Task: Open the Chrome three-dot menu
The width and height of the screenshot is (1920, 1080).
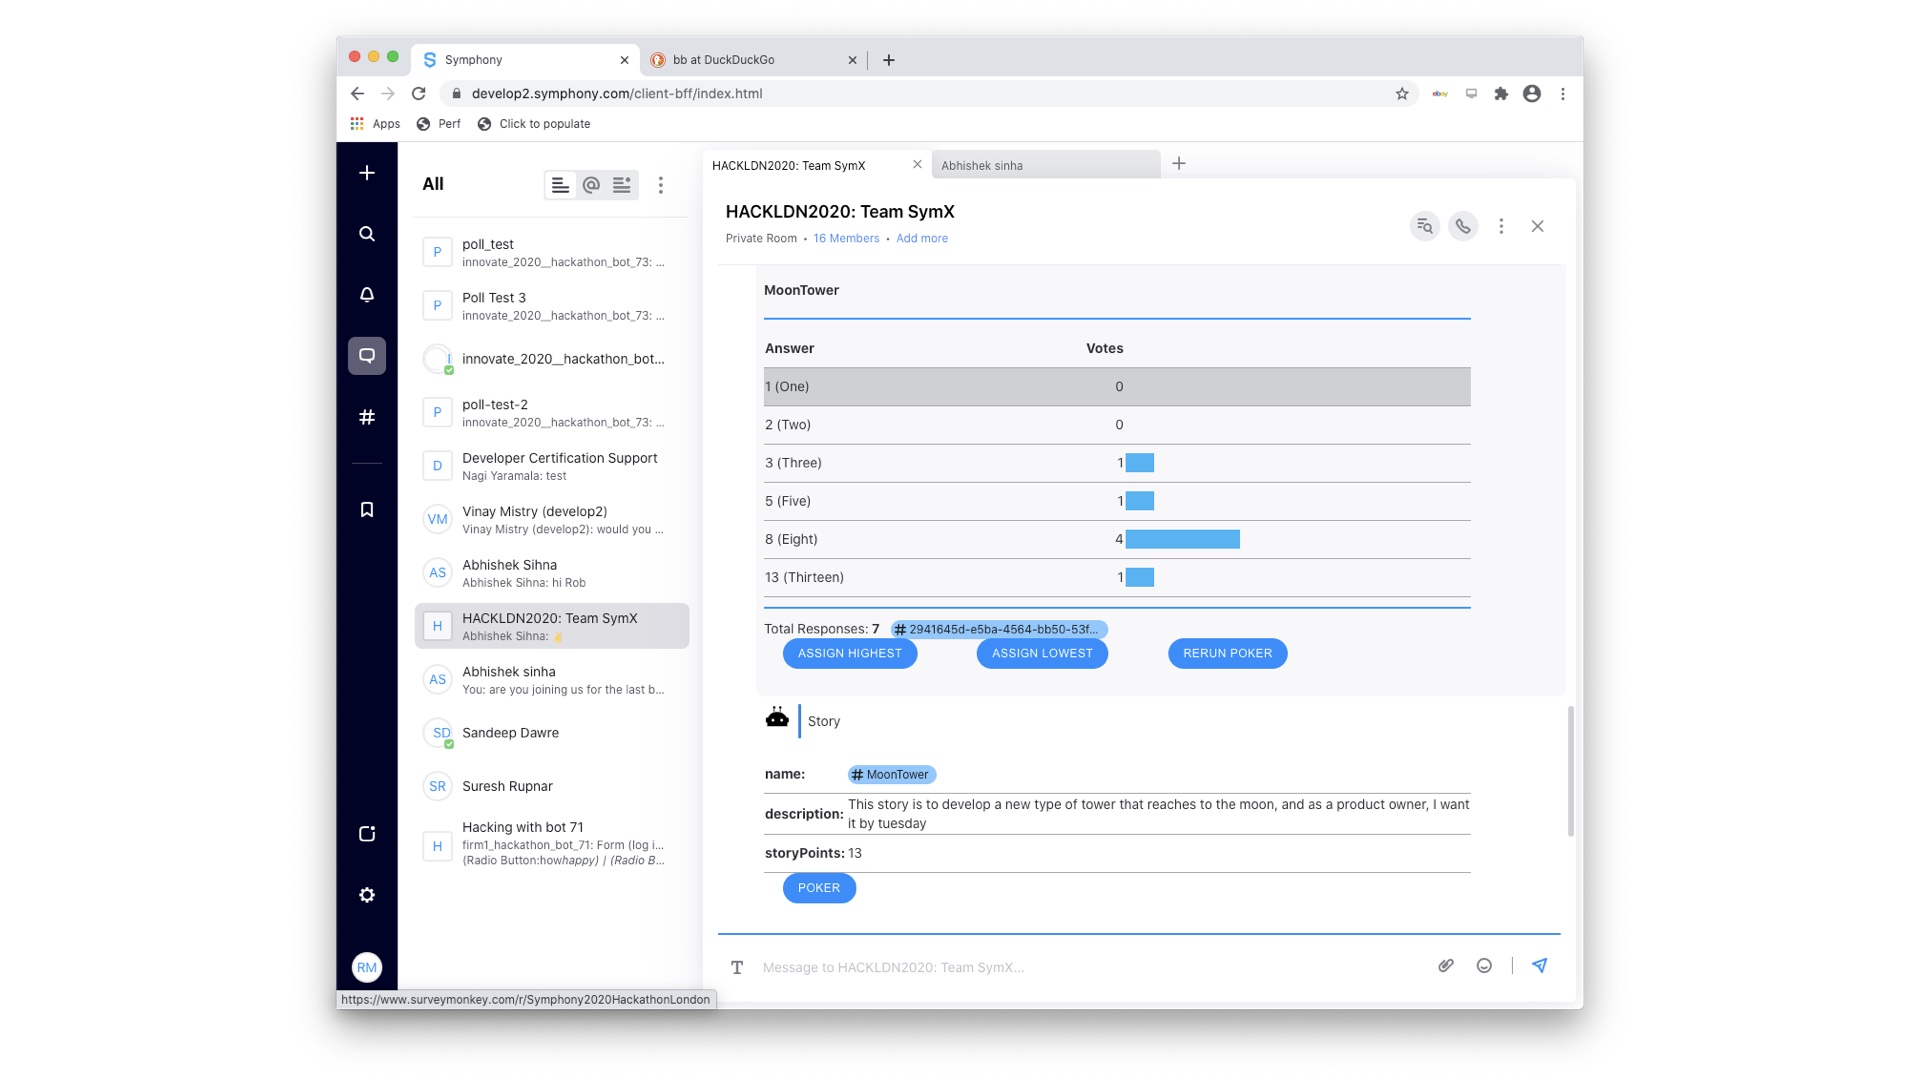Action: 1563,93
